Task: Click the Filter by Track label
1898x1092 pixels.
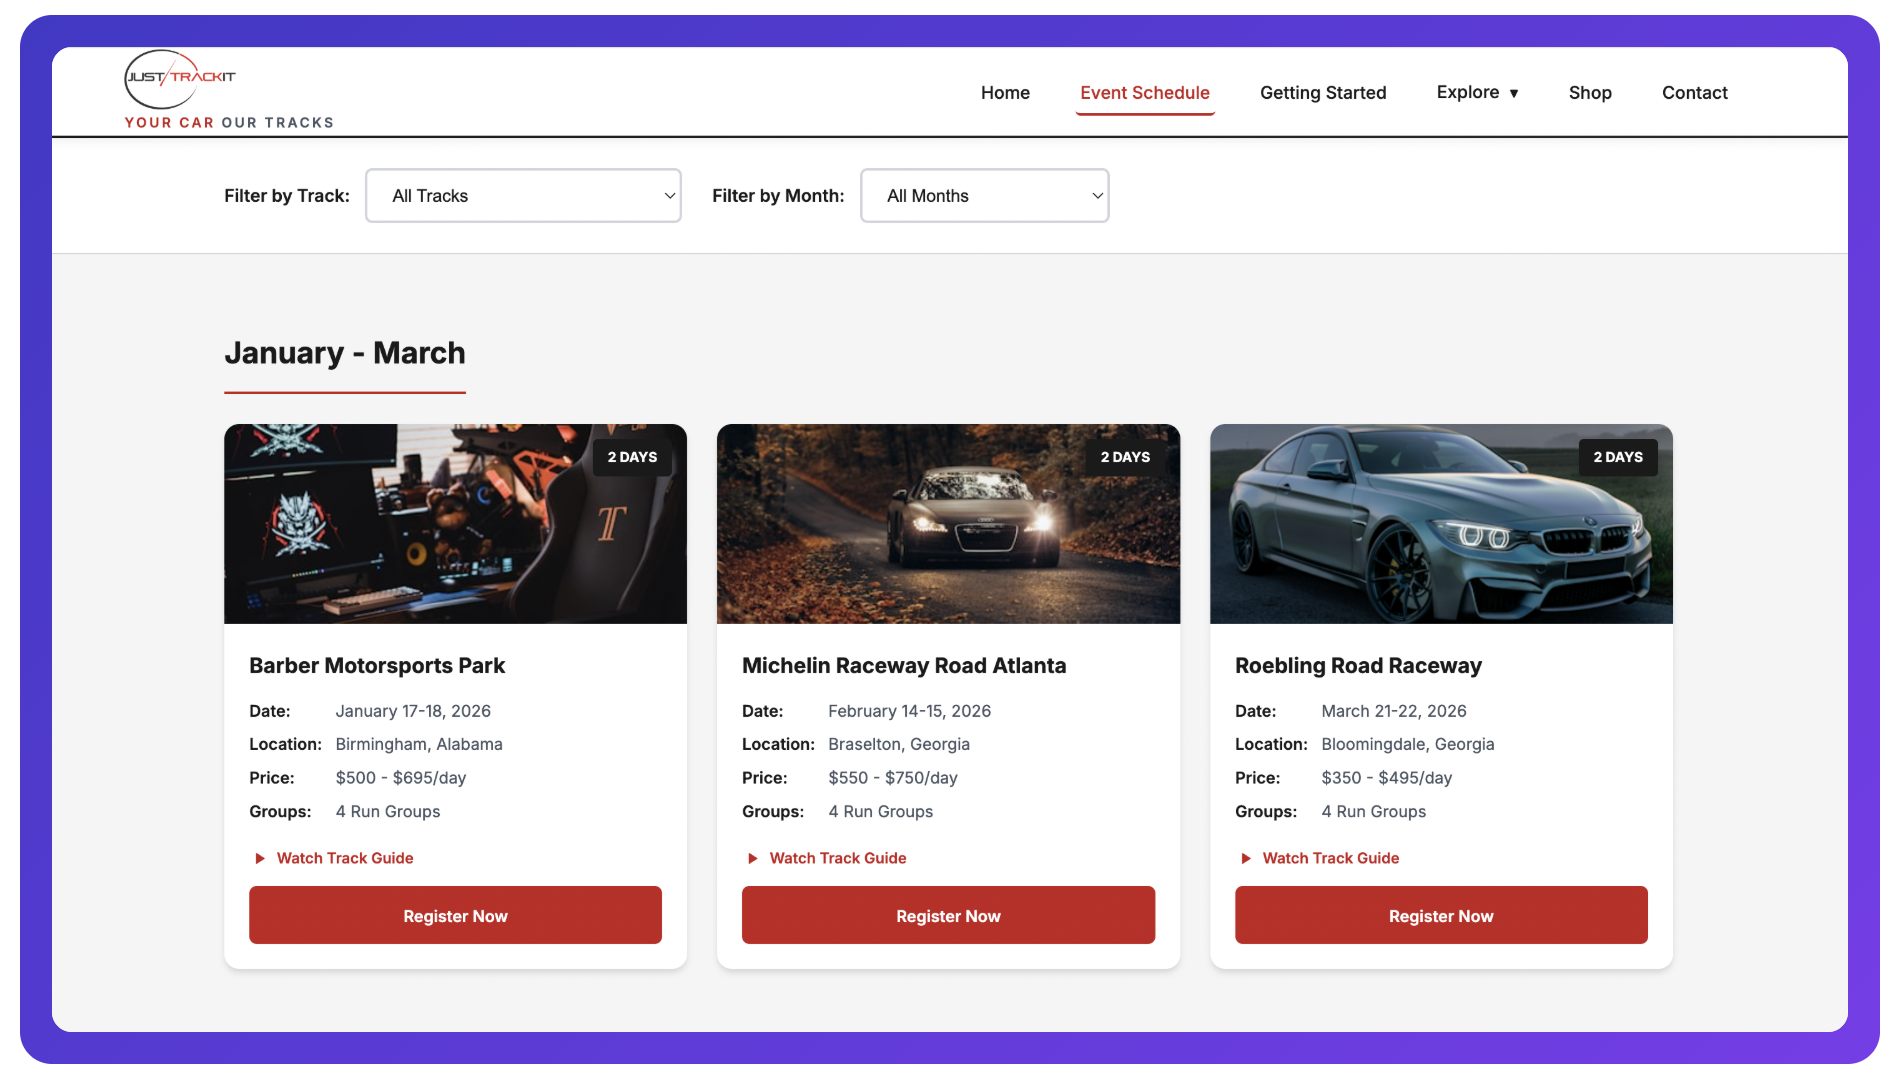Action: click(287, 196)
